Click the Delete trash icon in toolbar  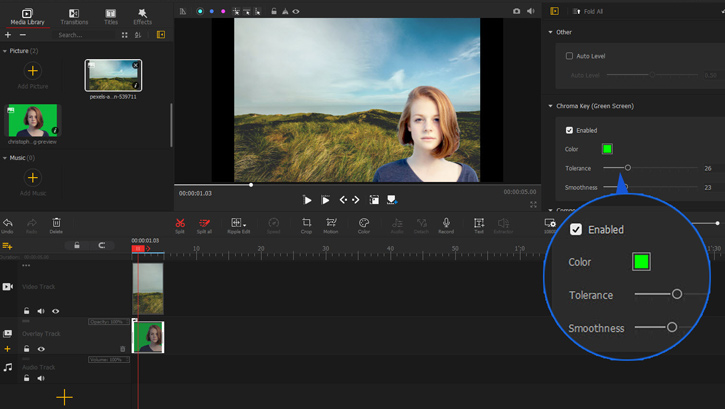click(x=56, y=223)
